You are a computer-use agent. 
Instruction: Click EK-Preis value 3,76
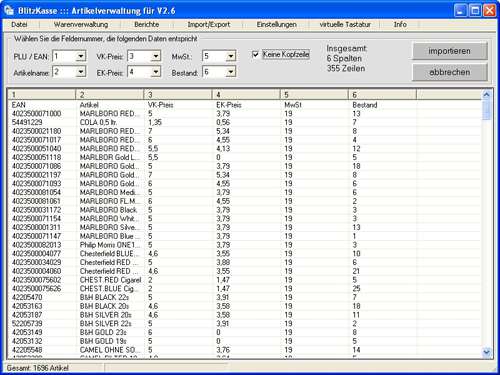[x=223, y=350]
